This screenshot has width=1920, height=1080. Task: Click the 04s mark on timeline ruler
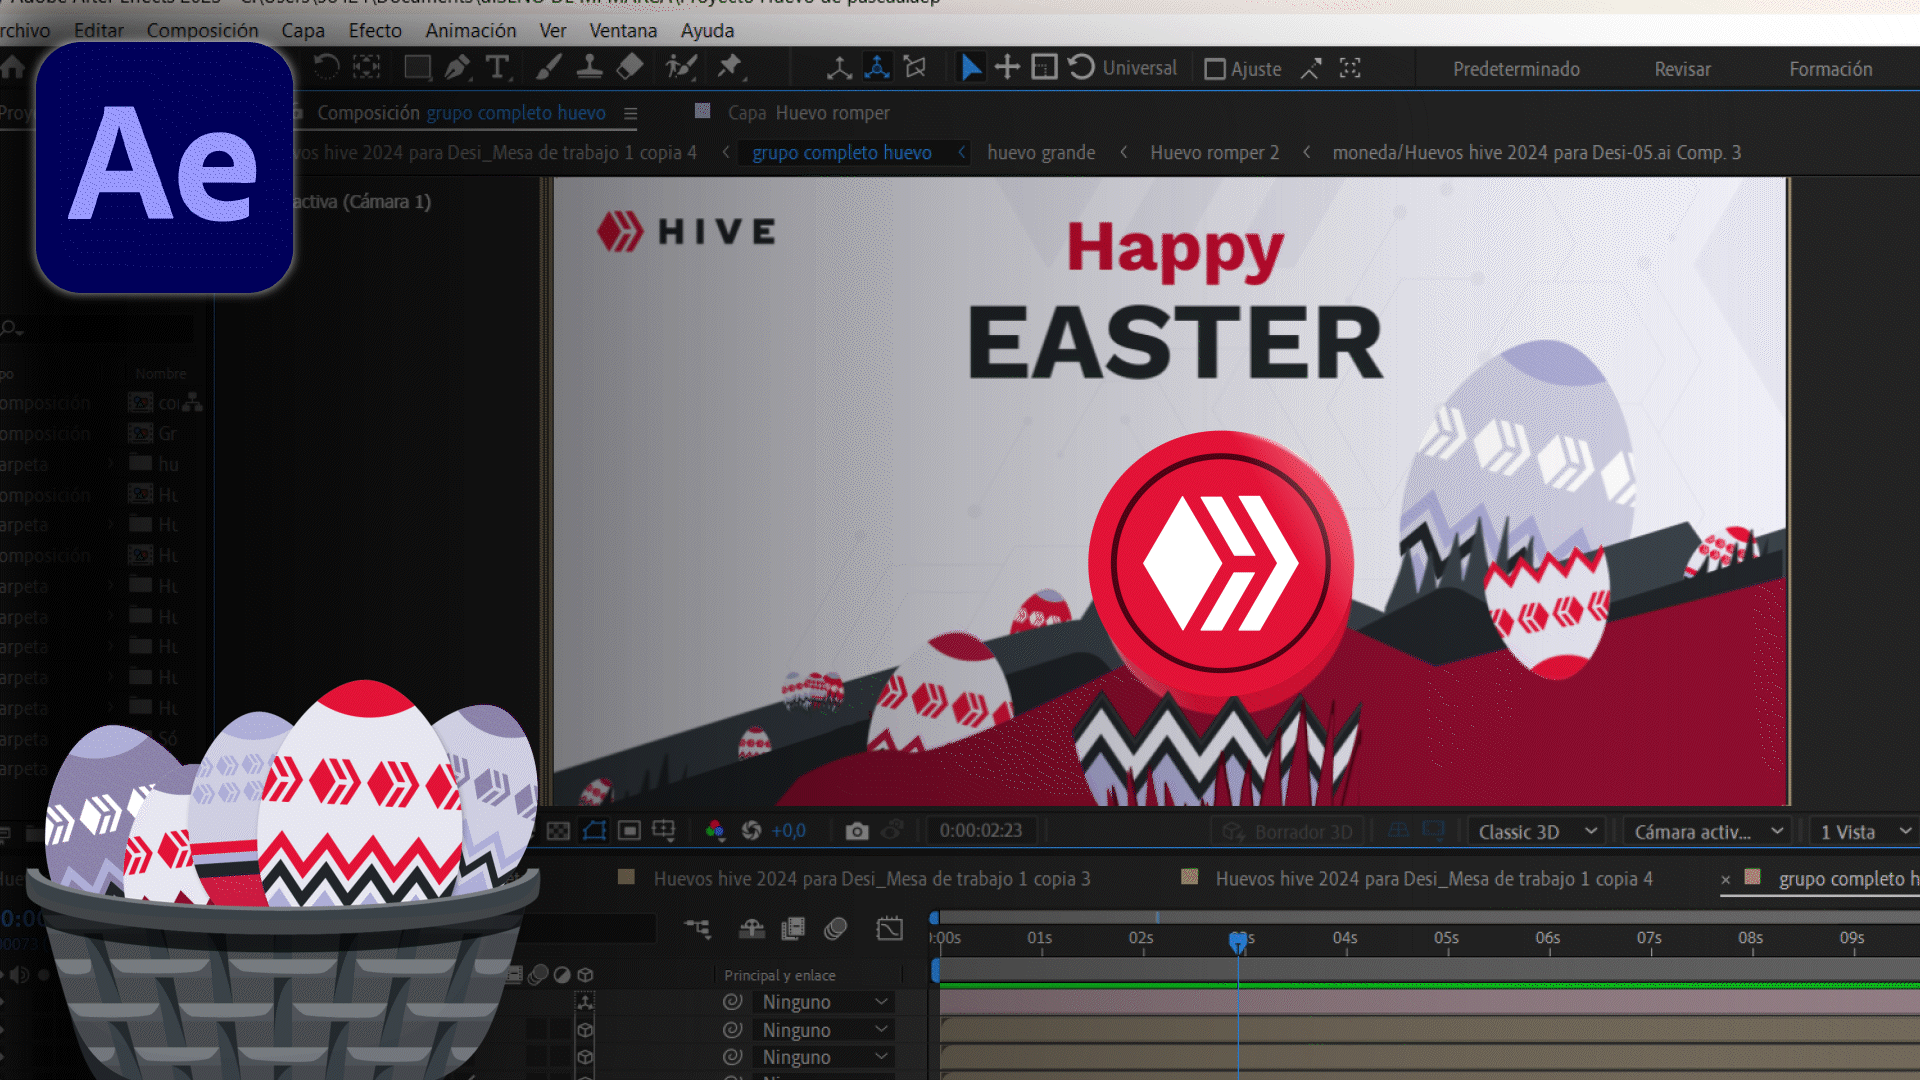[x=1345, y=938]
